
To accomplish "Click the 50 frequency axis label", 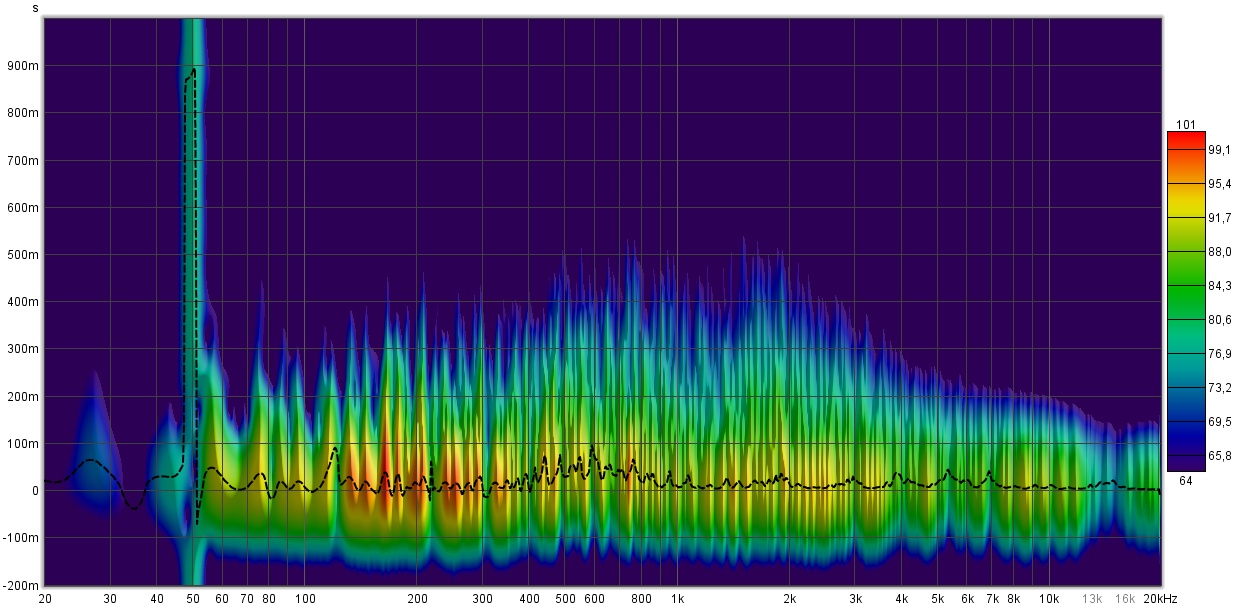I will pos(194,599).
